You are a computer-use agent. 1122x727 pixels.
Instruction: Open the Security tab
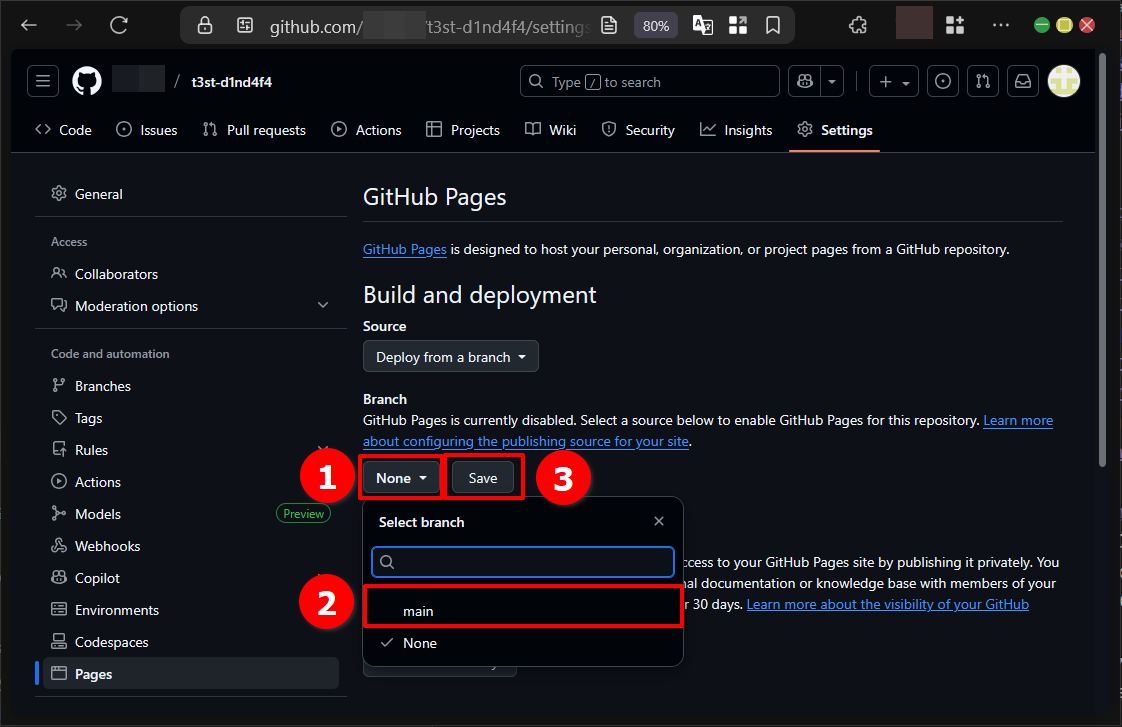[x=648, y=129]
